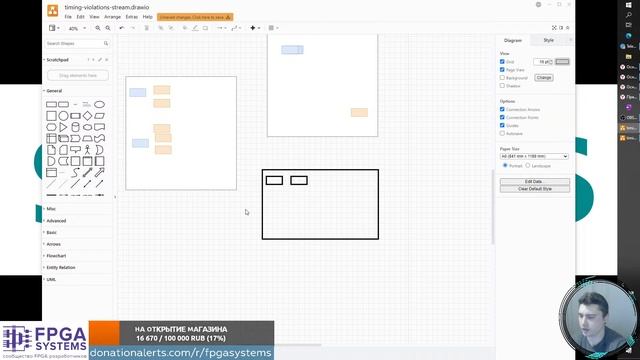Screen dimensions: 640x360
Task: Click the fullscreen icon in toolbar
Action: [x=554, y=28]
